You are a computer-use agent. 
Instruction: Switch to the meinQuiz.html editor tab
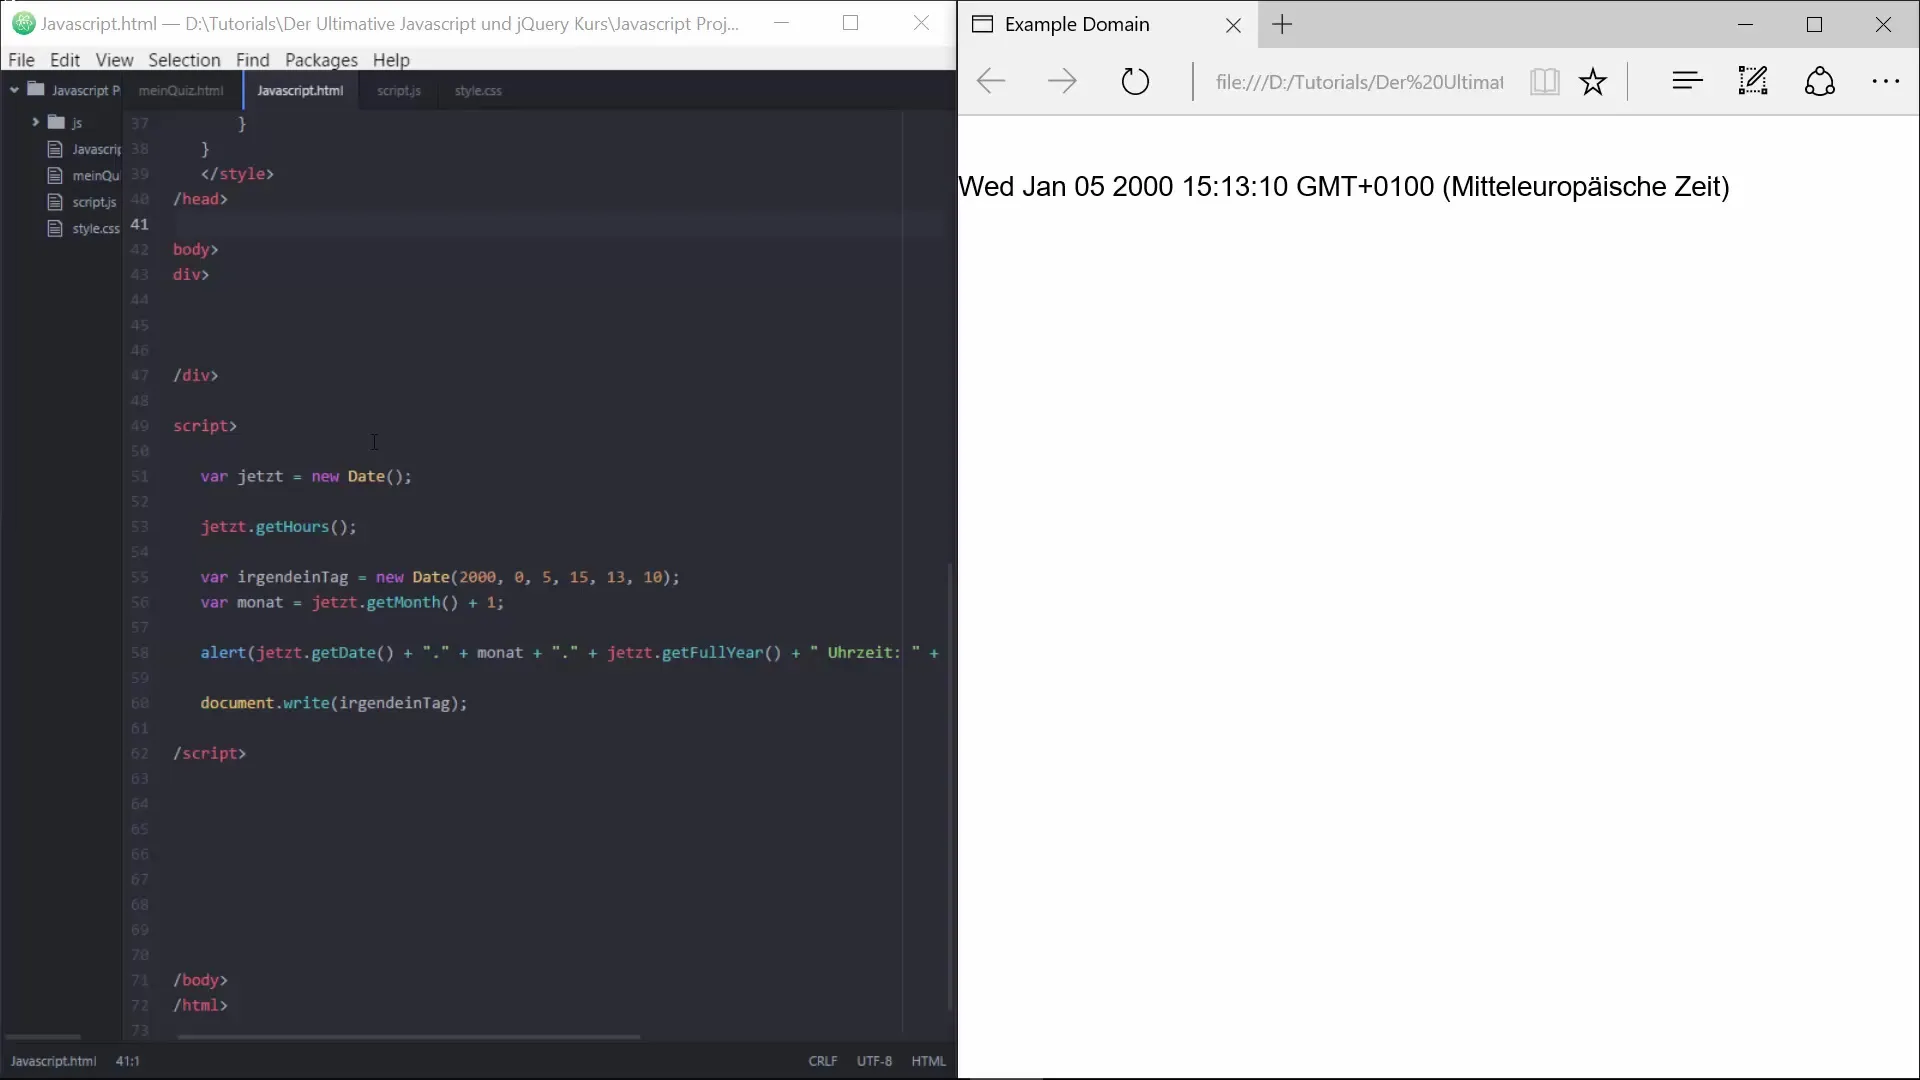point(181,90)
